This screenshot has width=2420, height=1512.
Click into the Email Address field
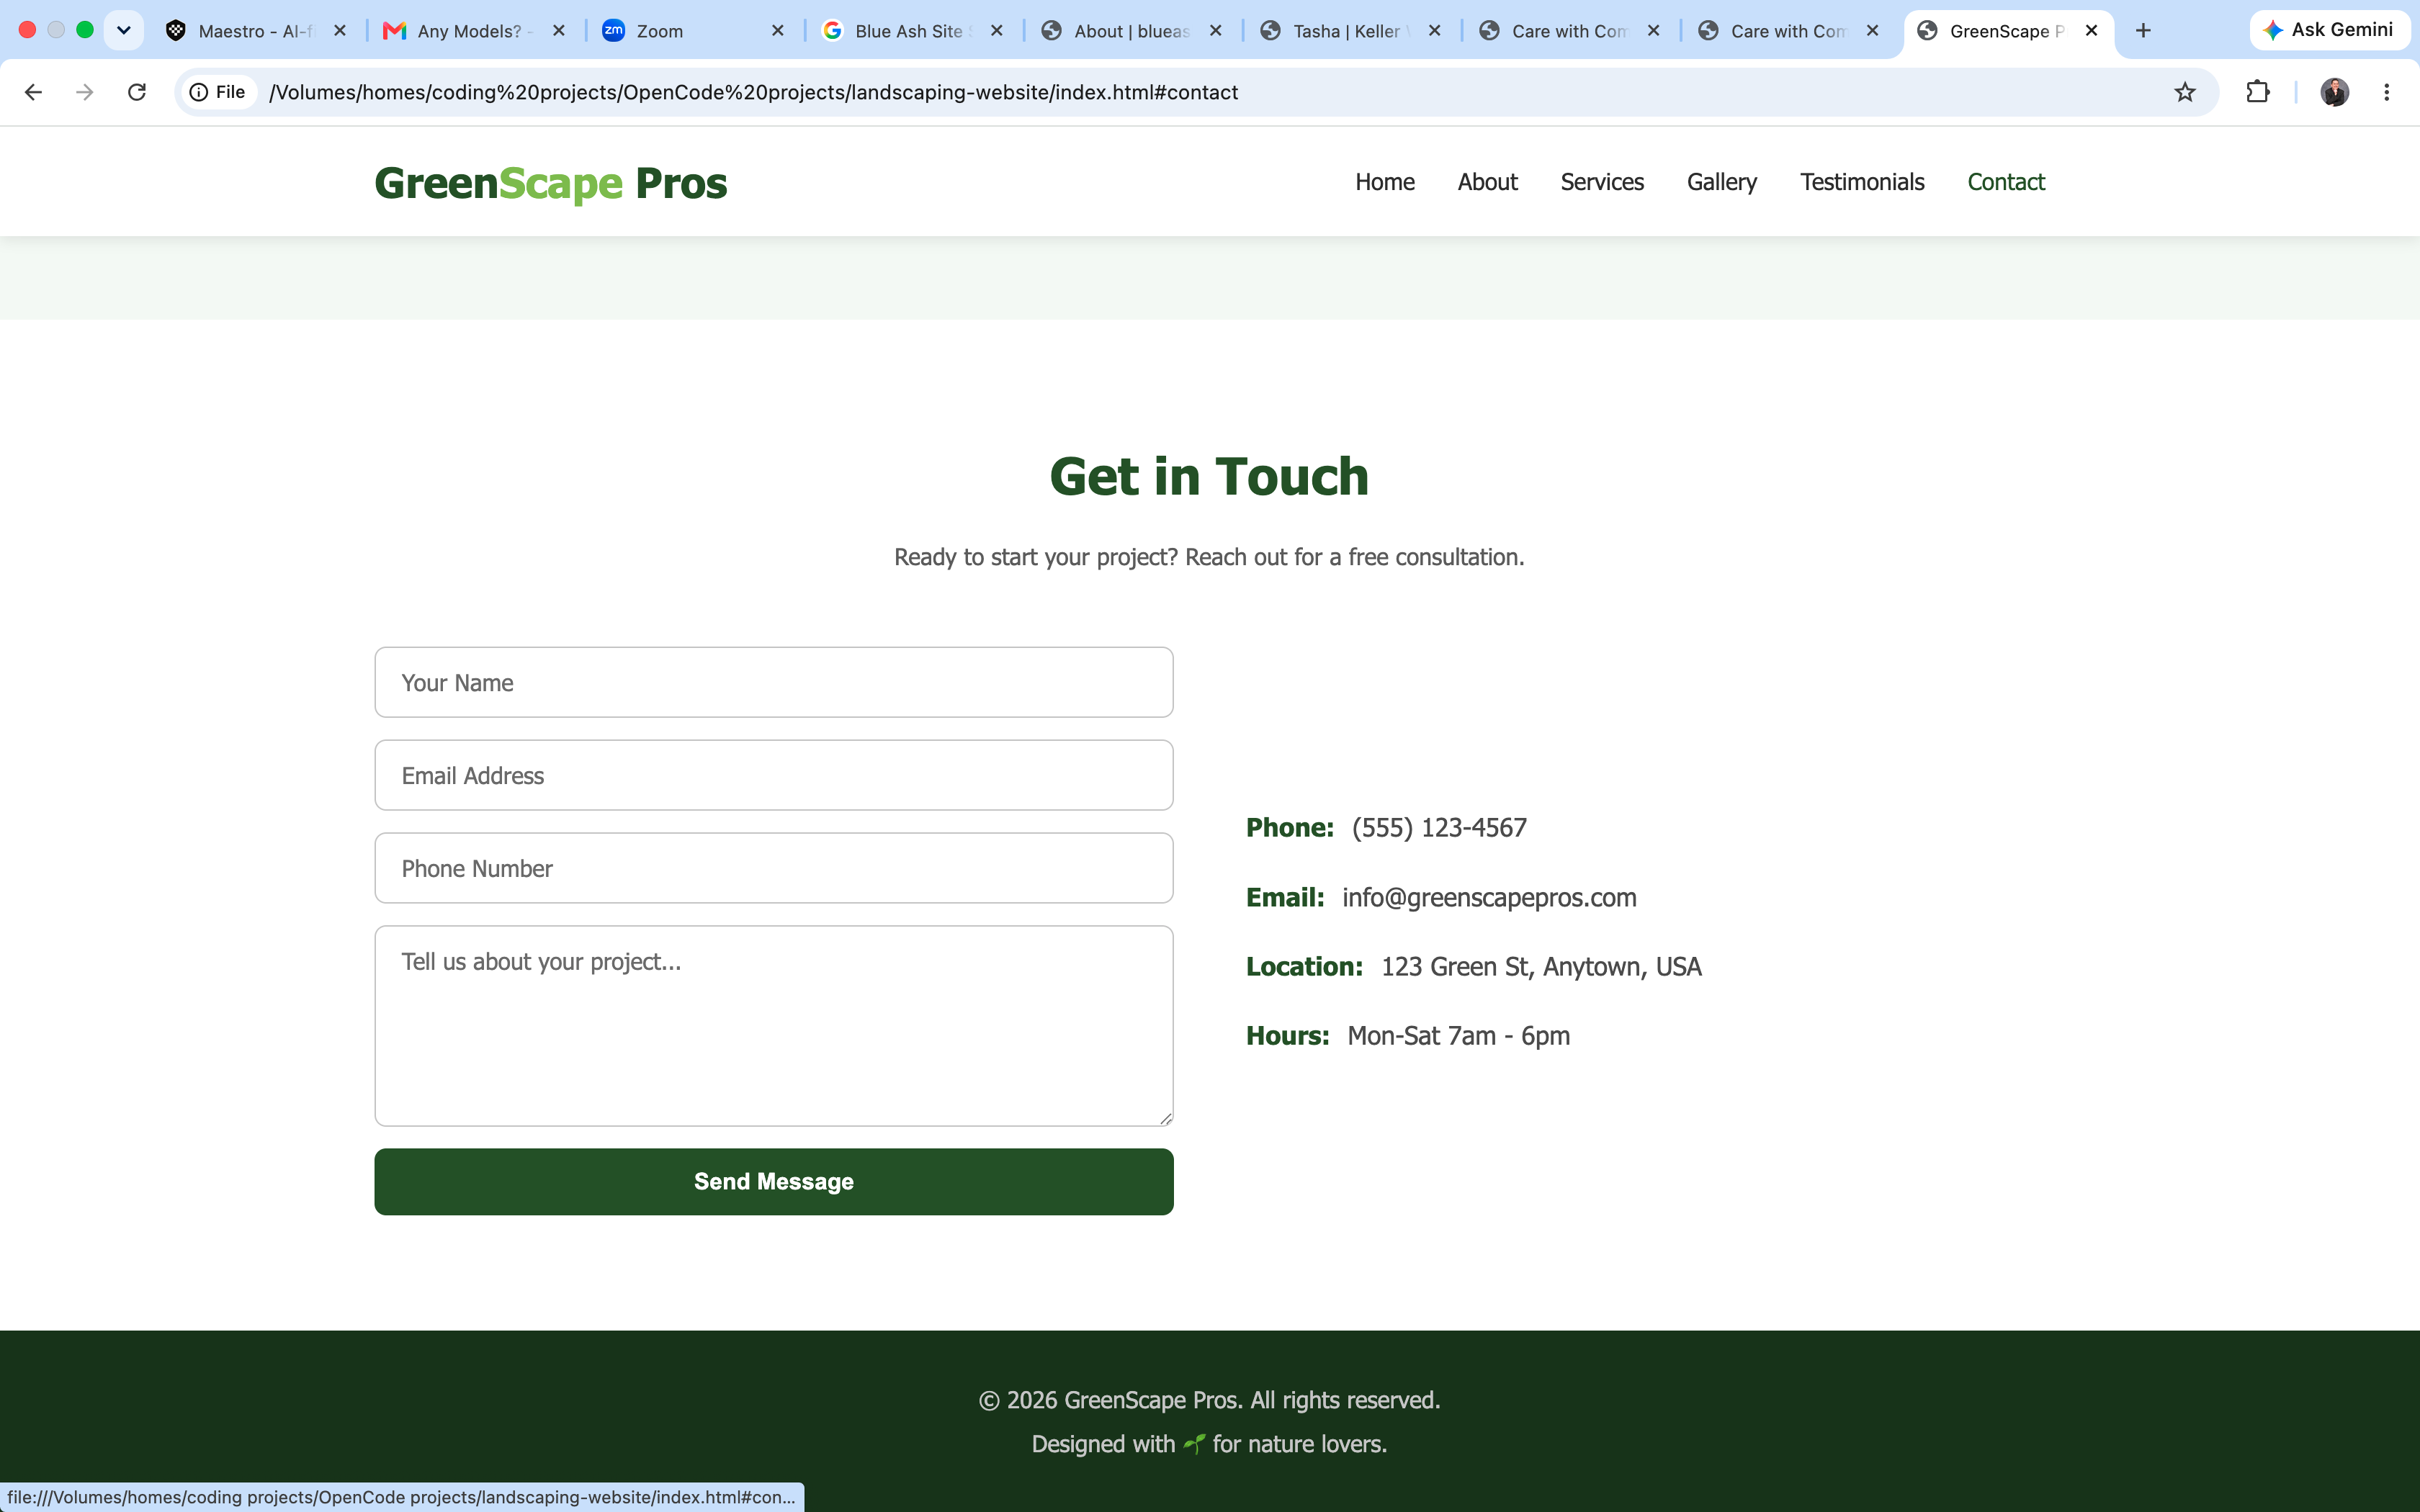tap(774, 775)
